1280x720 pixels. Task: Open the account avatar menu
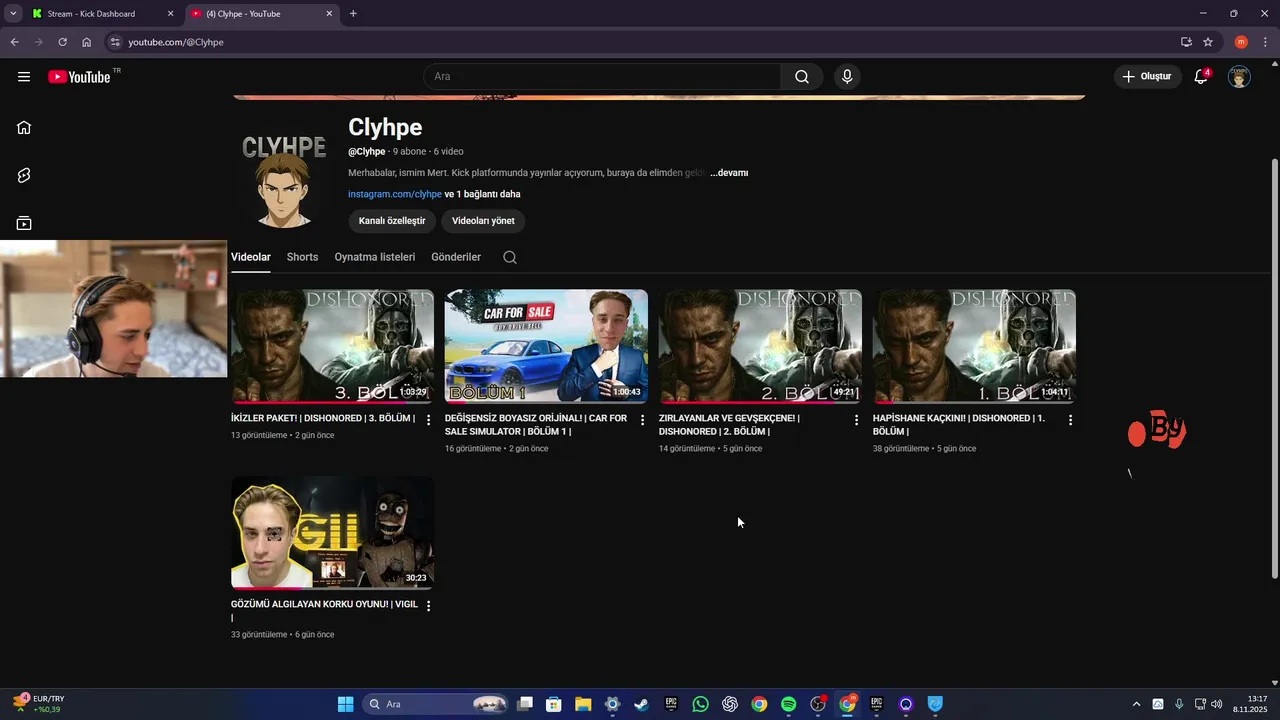1239,77
